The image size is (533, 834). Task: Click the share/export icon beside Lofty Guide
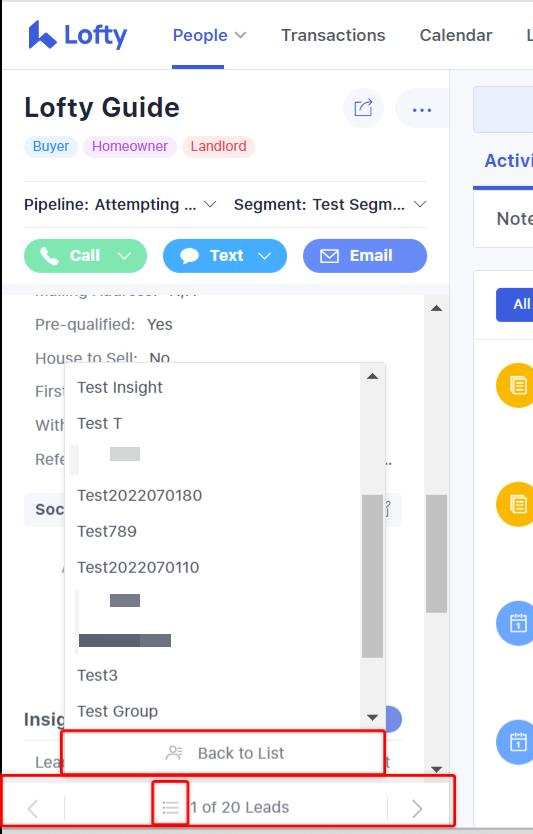pyautogui.click(x=363, y=109)
